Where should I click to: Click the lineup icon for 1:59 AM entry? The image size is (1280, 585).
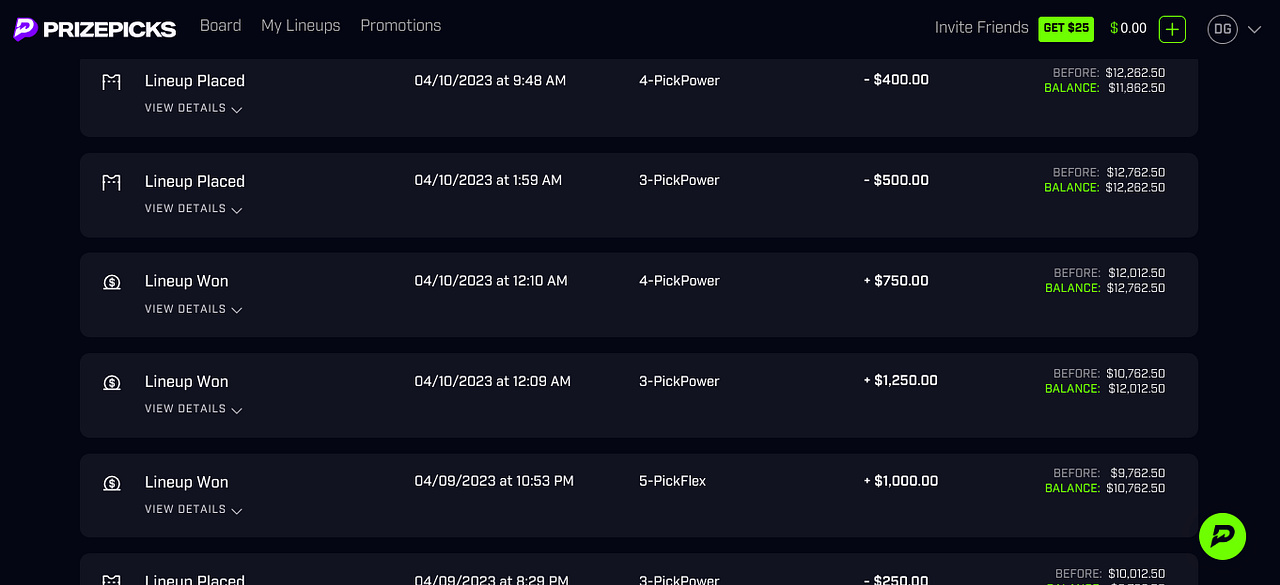111,182
